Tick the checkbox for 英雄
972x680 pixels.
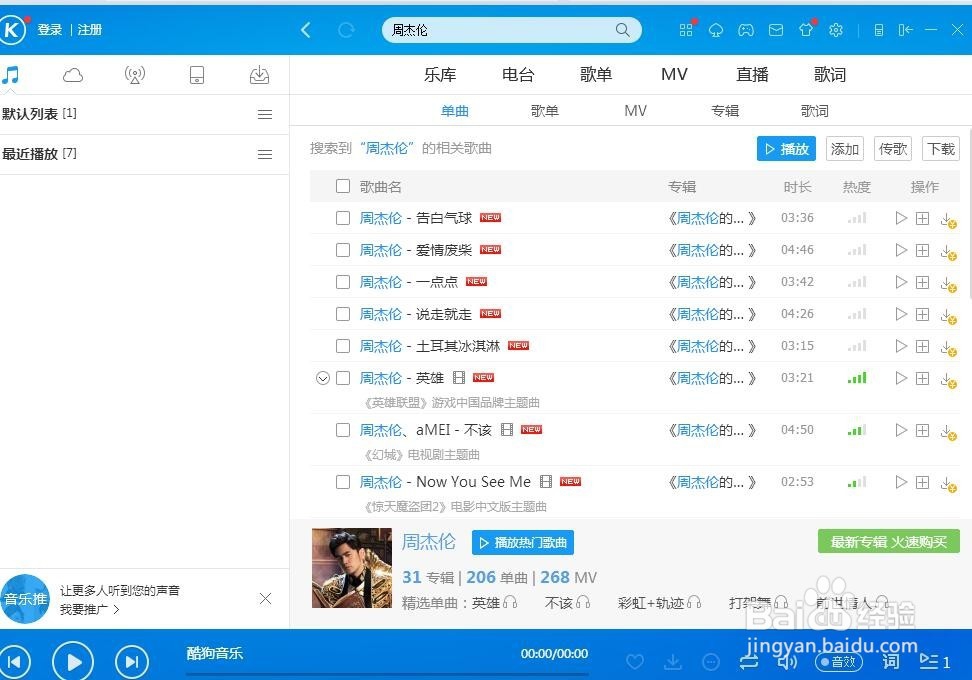(343, 378)
